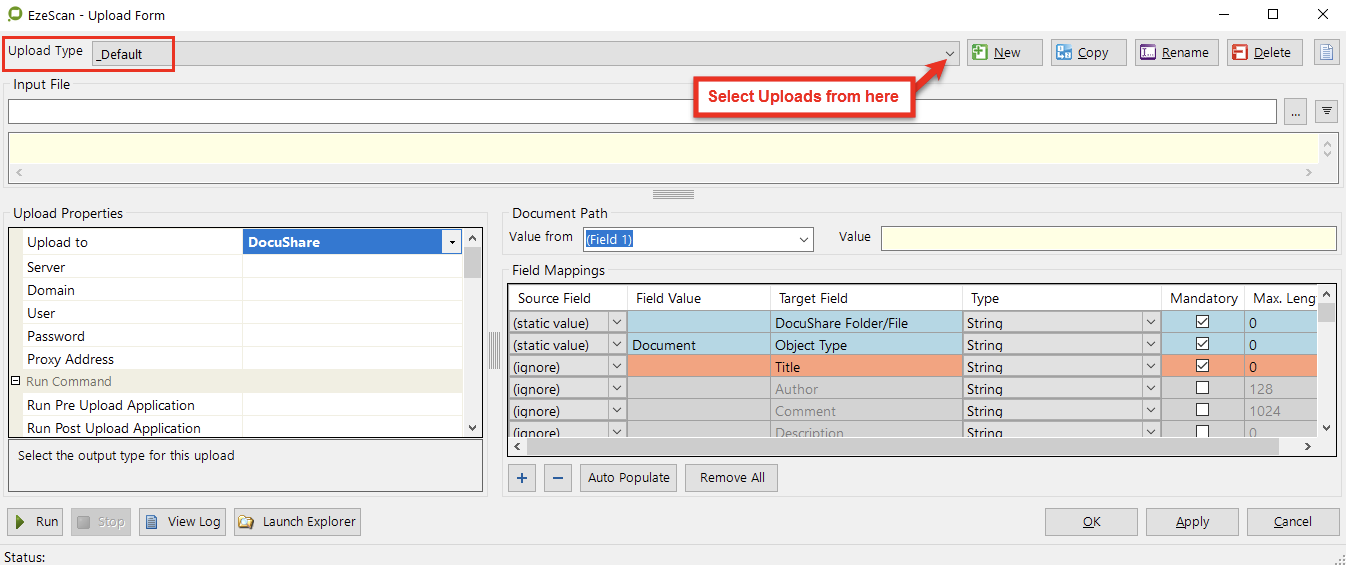Uncheck Mandatory for DocuShare Folder/File row
The width and height of the screenshot is (1346, 565).
(1202, 322)
